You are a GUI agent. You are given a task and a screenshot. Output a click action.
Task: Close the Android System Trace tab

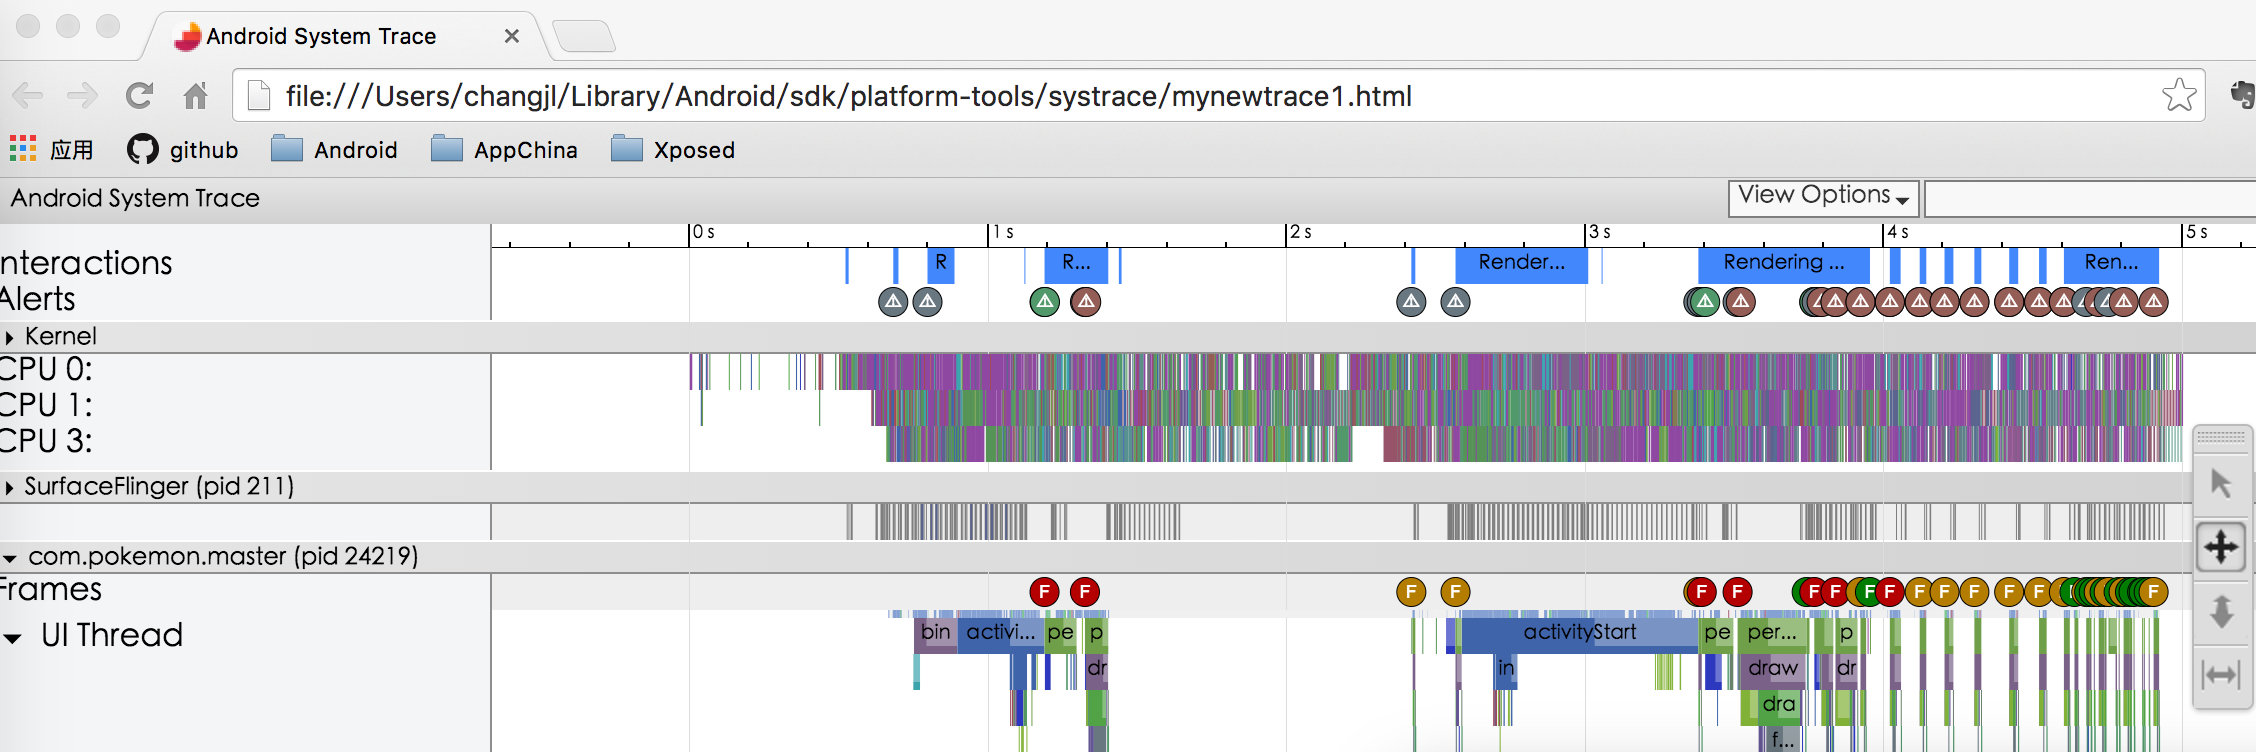[512, 36]
